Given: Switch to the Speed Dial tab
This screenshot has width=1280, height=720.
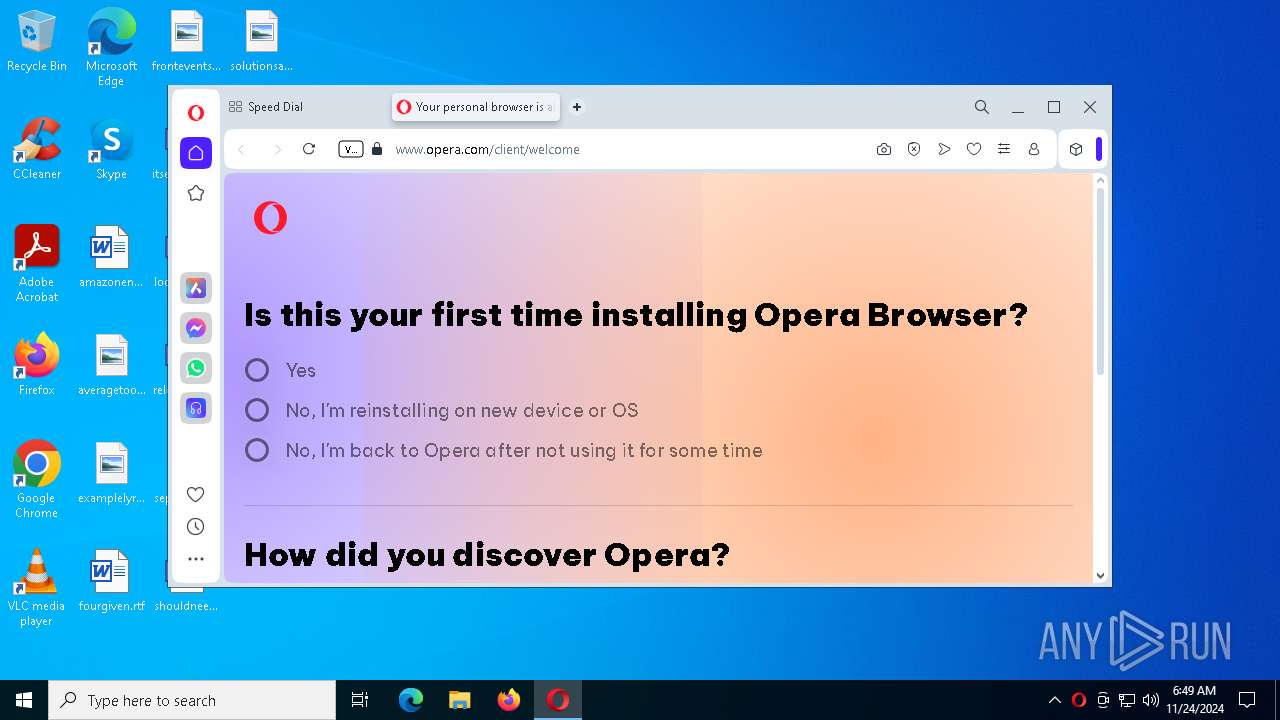Looking at the screenshot, I should point(305,107).
